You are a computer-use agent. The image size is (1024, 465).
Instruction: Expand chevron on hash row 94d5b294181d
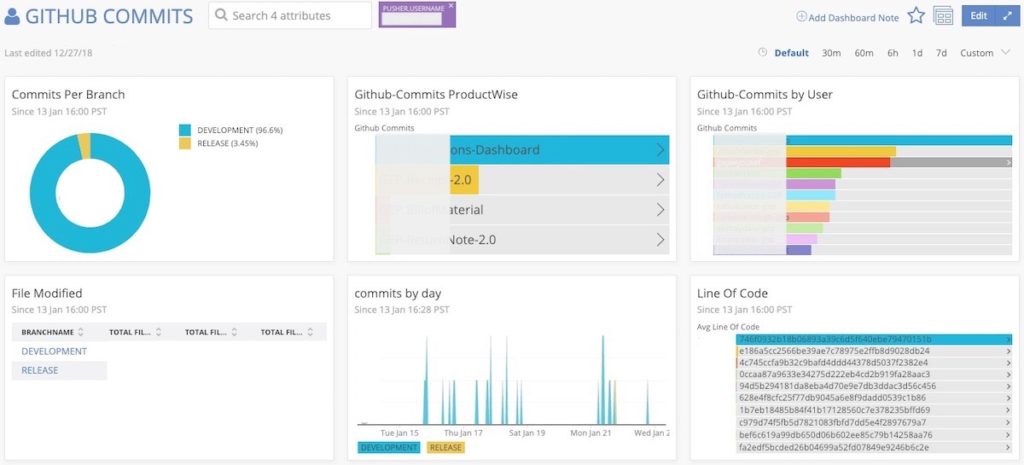tap(1009, 387)
